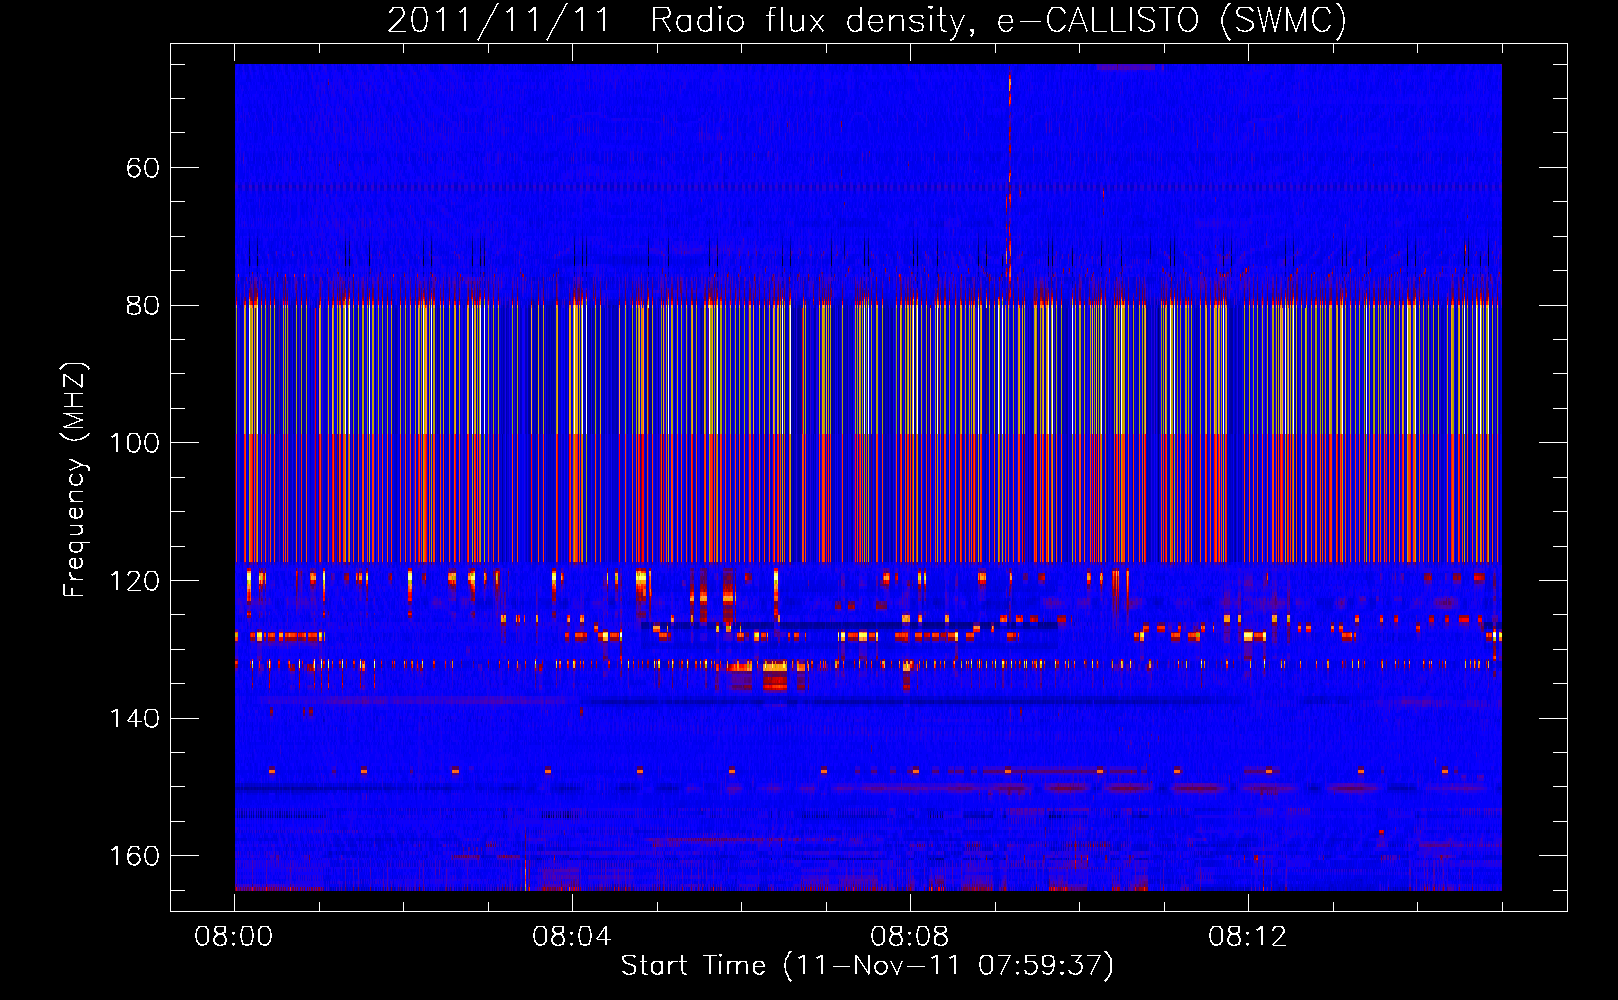Click the 60 MHz frequency tick label
The image size is (1618, 1000).
pyautogui.click(x=143, y=168)
